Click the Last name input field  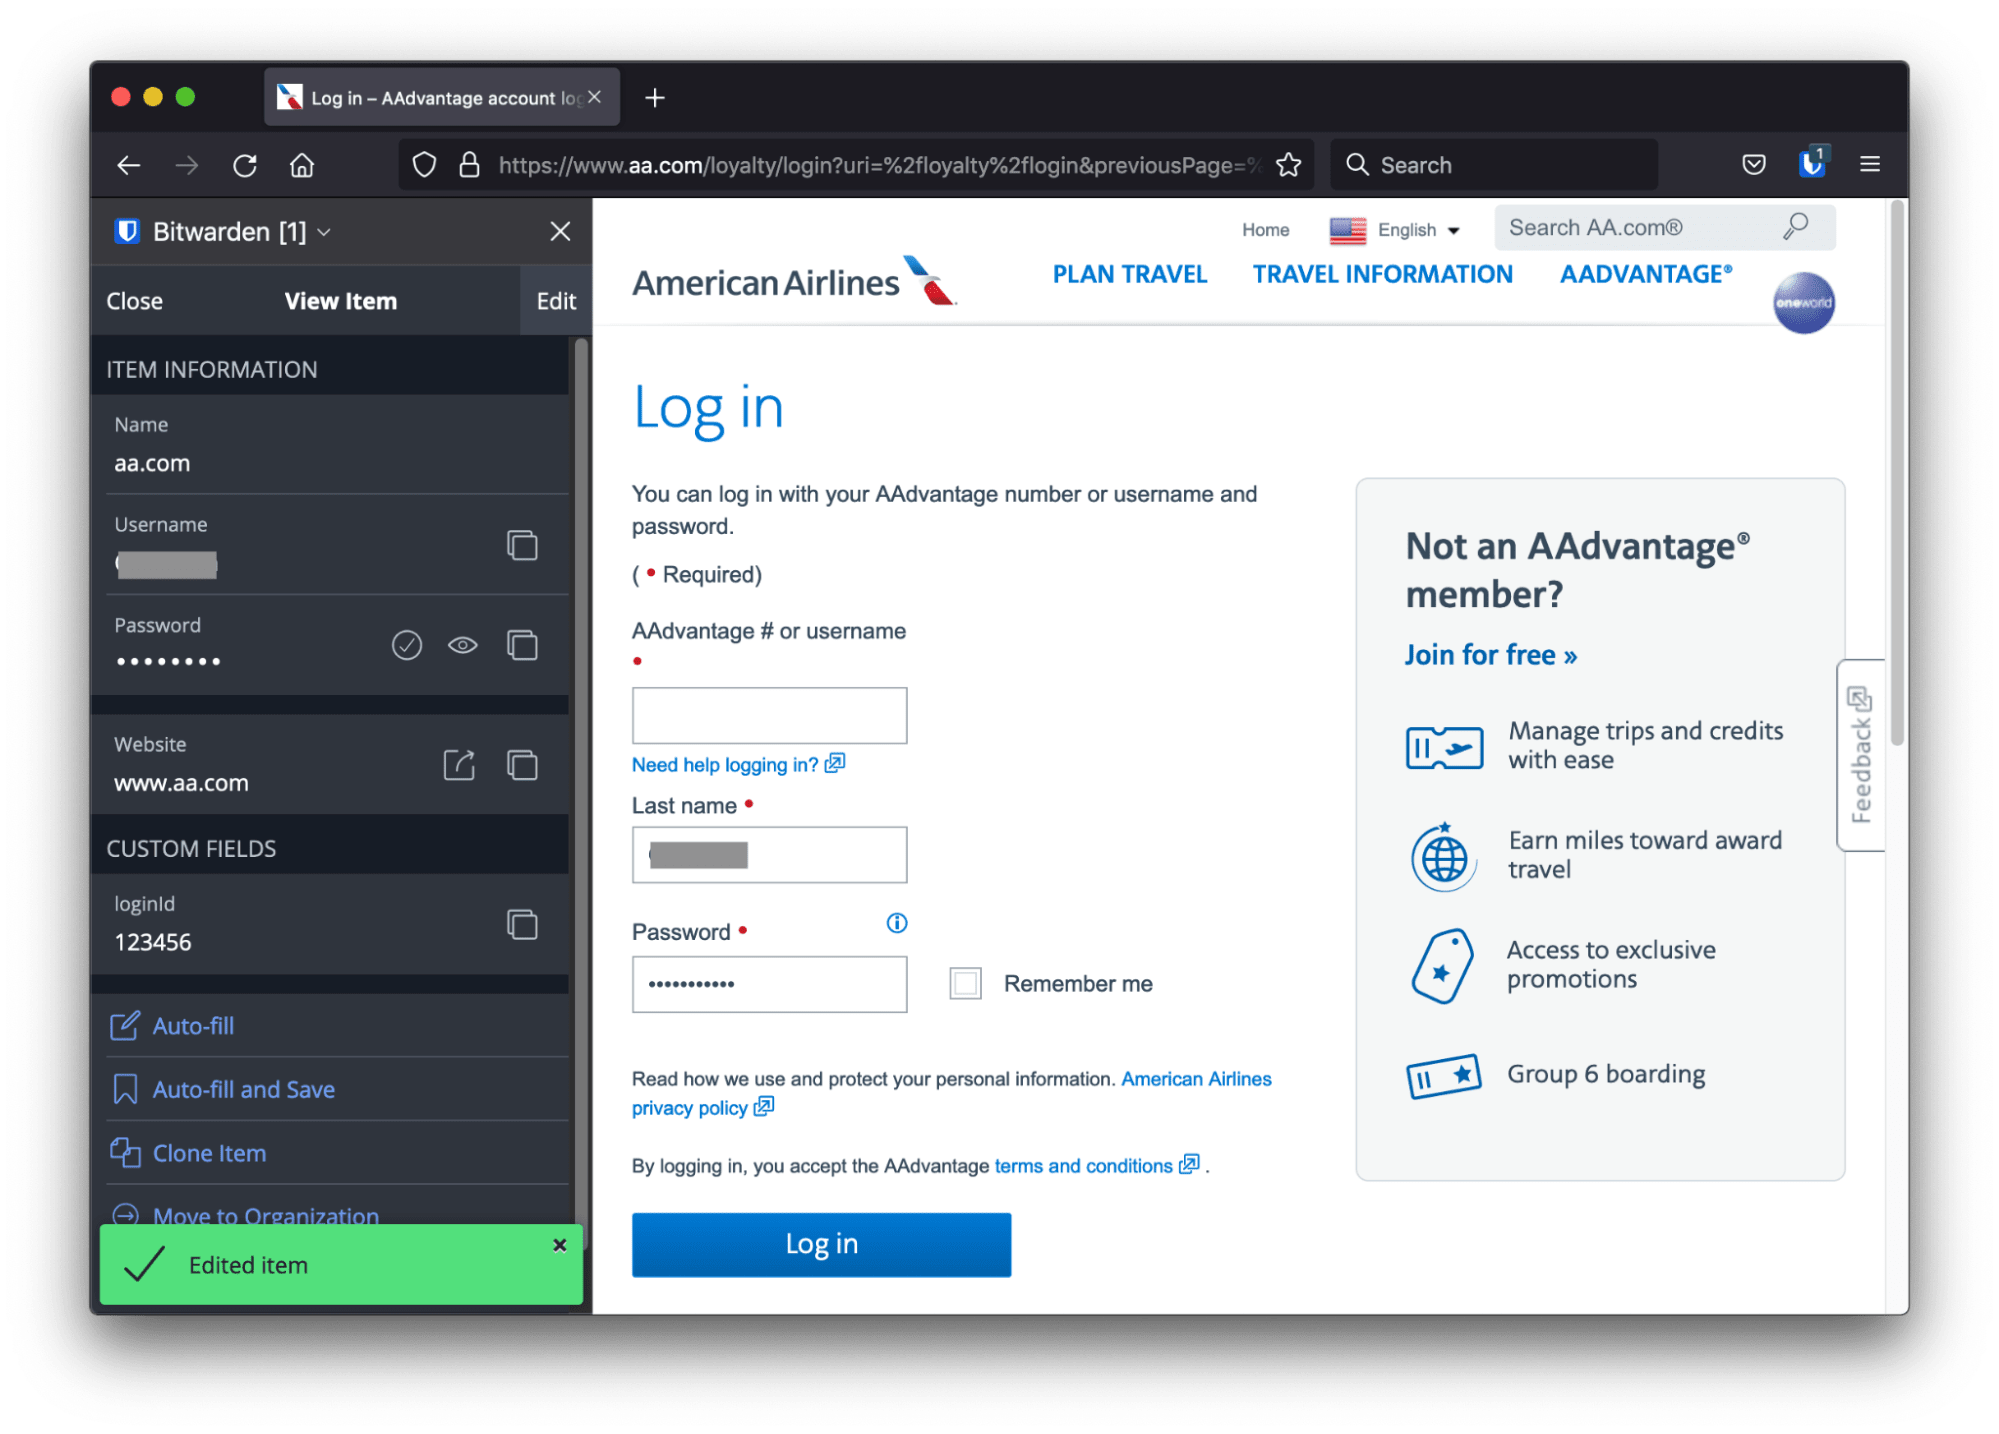(x=769, y=855)
